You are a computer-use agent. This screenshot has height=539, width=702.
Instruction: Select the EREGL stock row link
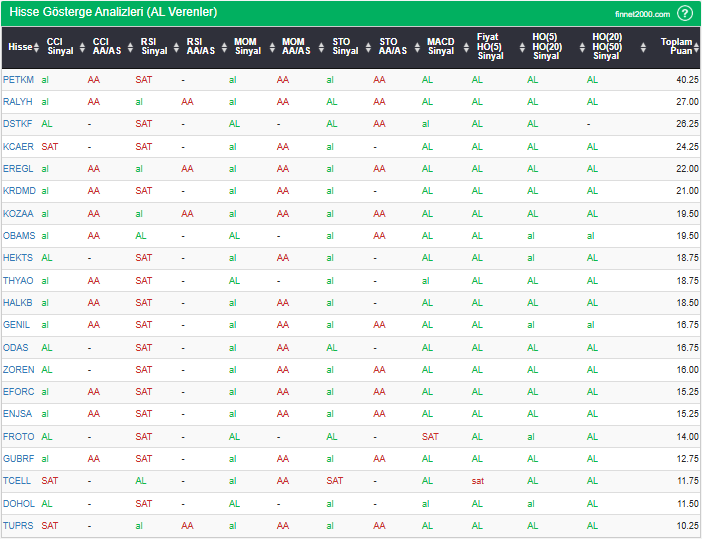point(18,169)
